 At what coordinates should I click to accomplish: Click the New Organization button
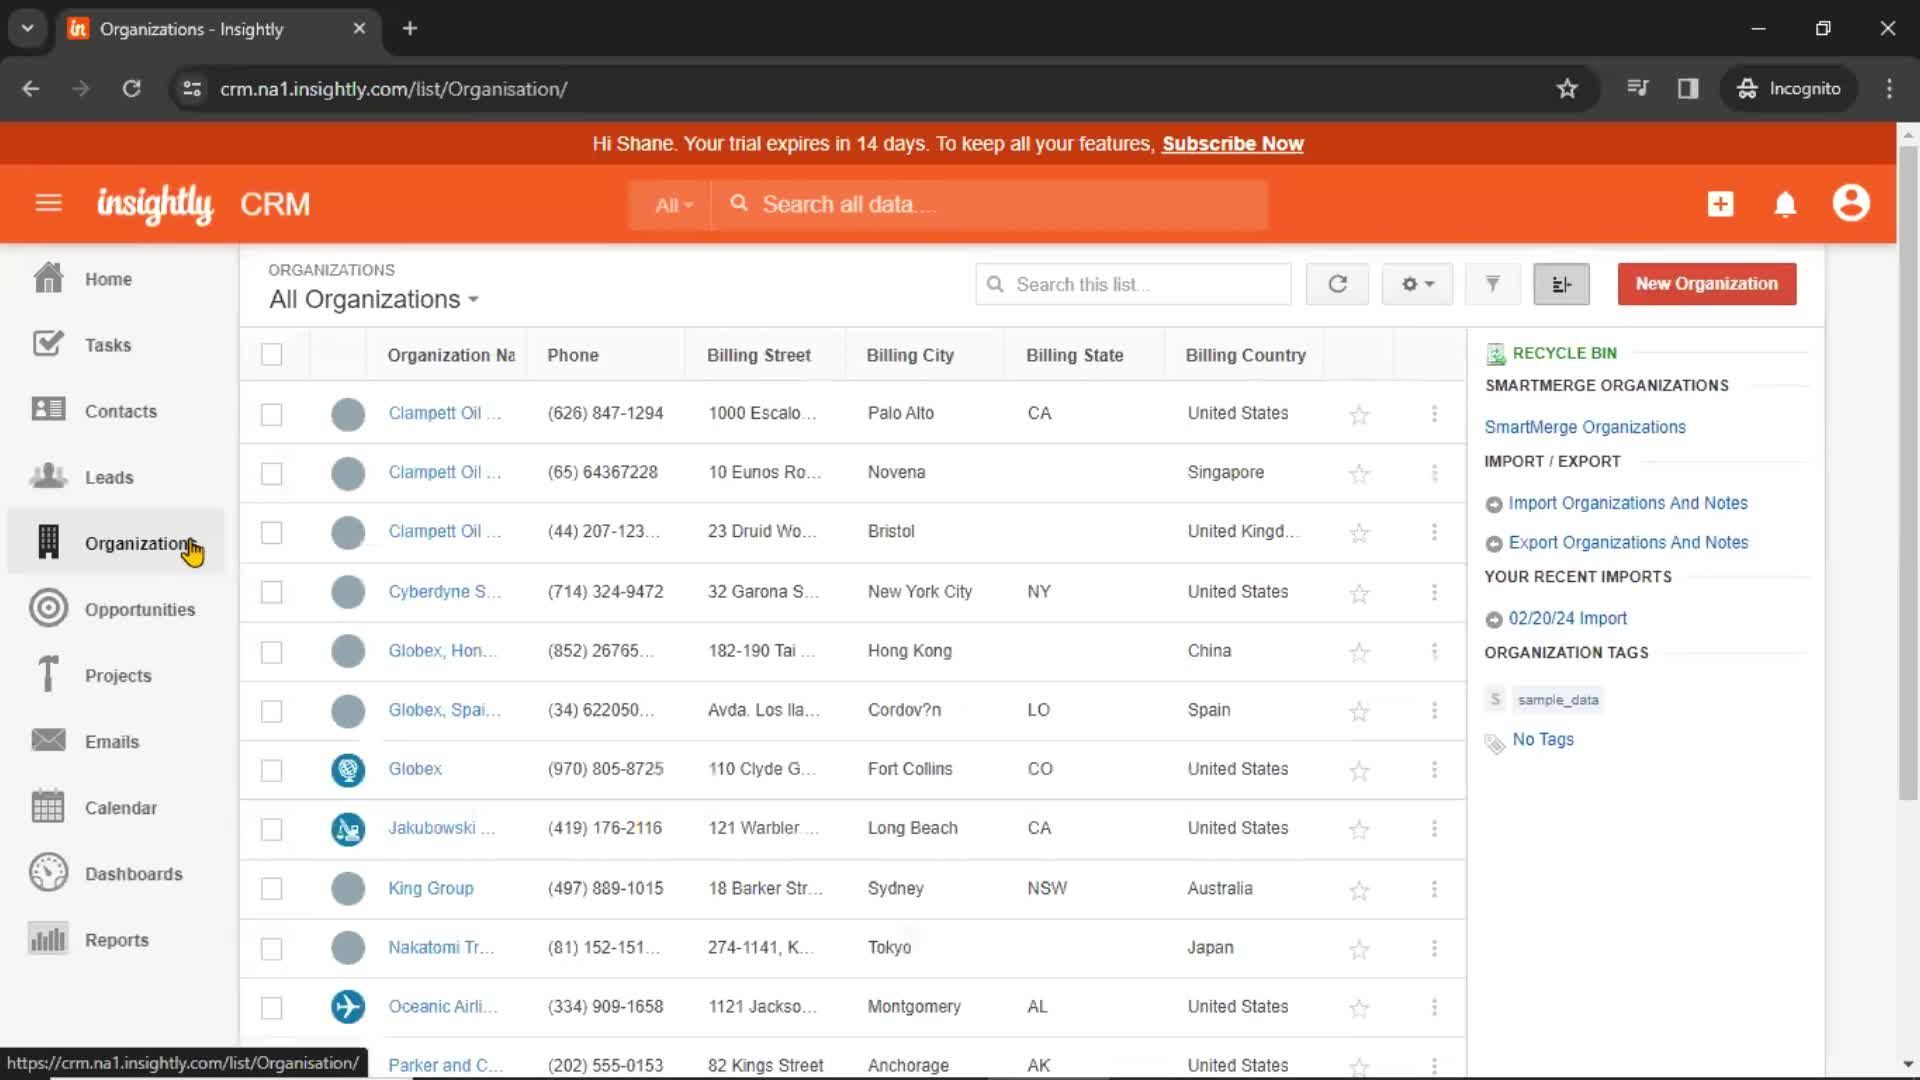1706,282
